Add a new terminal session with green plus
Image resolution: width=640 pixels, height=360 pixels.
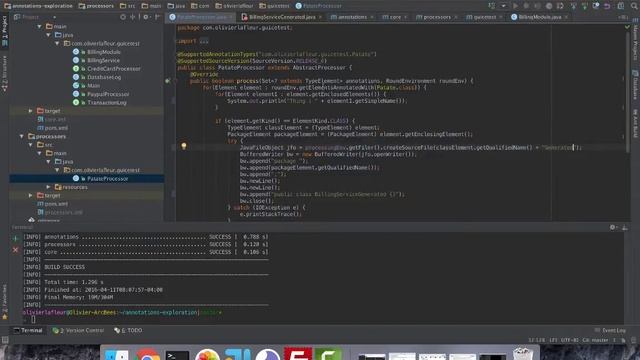tap(16, 238)
